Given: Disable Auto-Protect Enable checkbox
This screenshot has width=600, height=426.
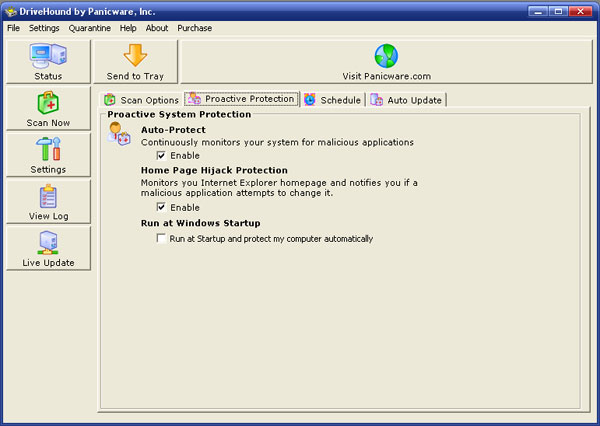Looking at the screenshot, I should (x=161, y=155).
